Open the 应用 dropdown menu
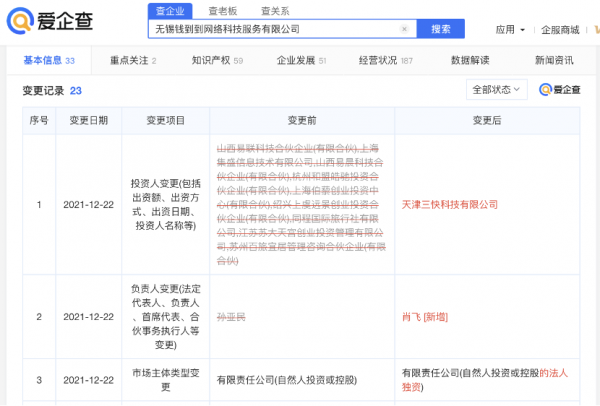Viewport: 600px width, 406px height. [x=508, y=30]
